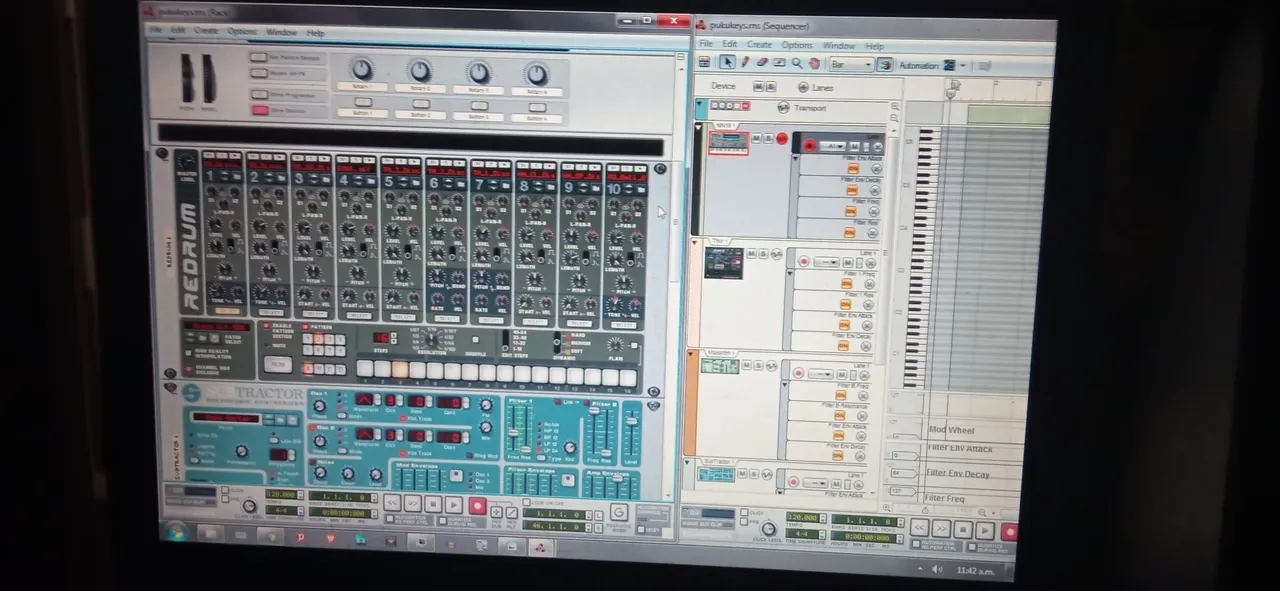Click Stop in Rack window transport

434,505
